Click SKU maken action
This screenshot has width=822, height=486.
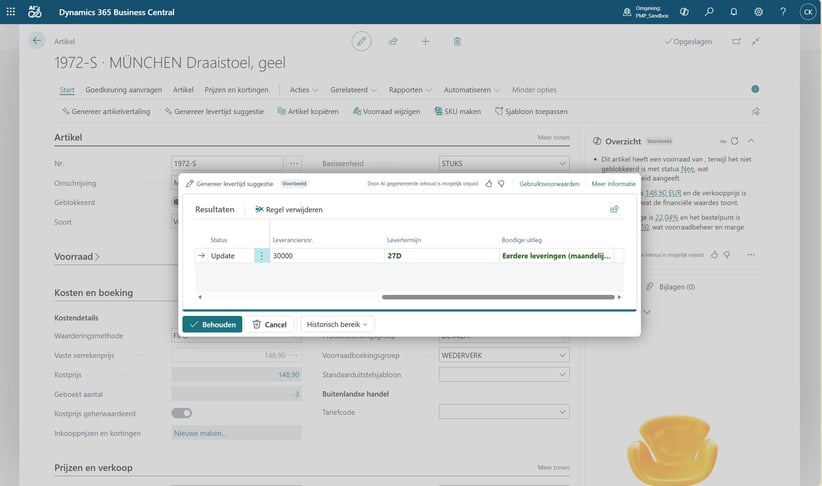(458, 111)
